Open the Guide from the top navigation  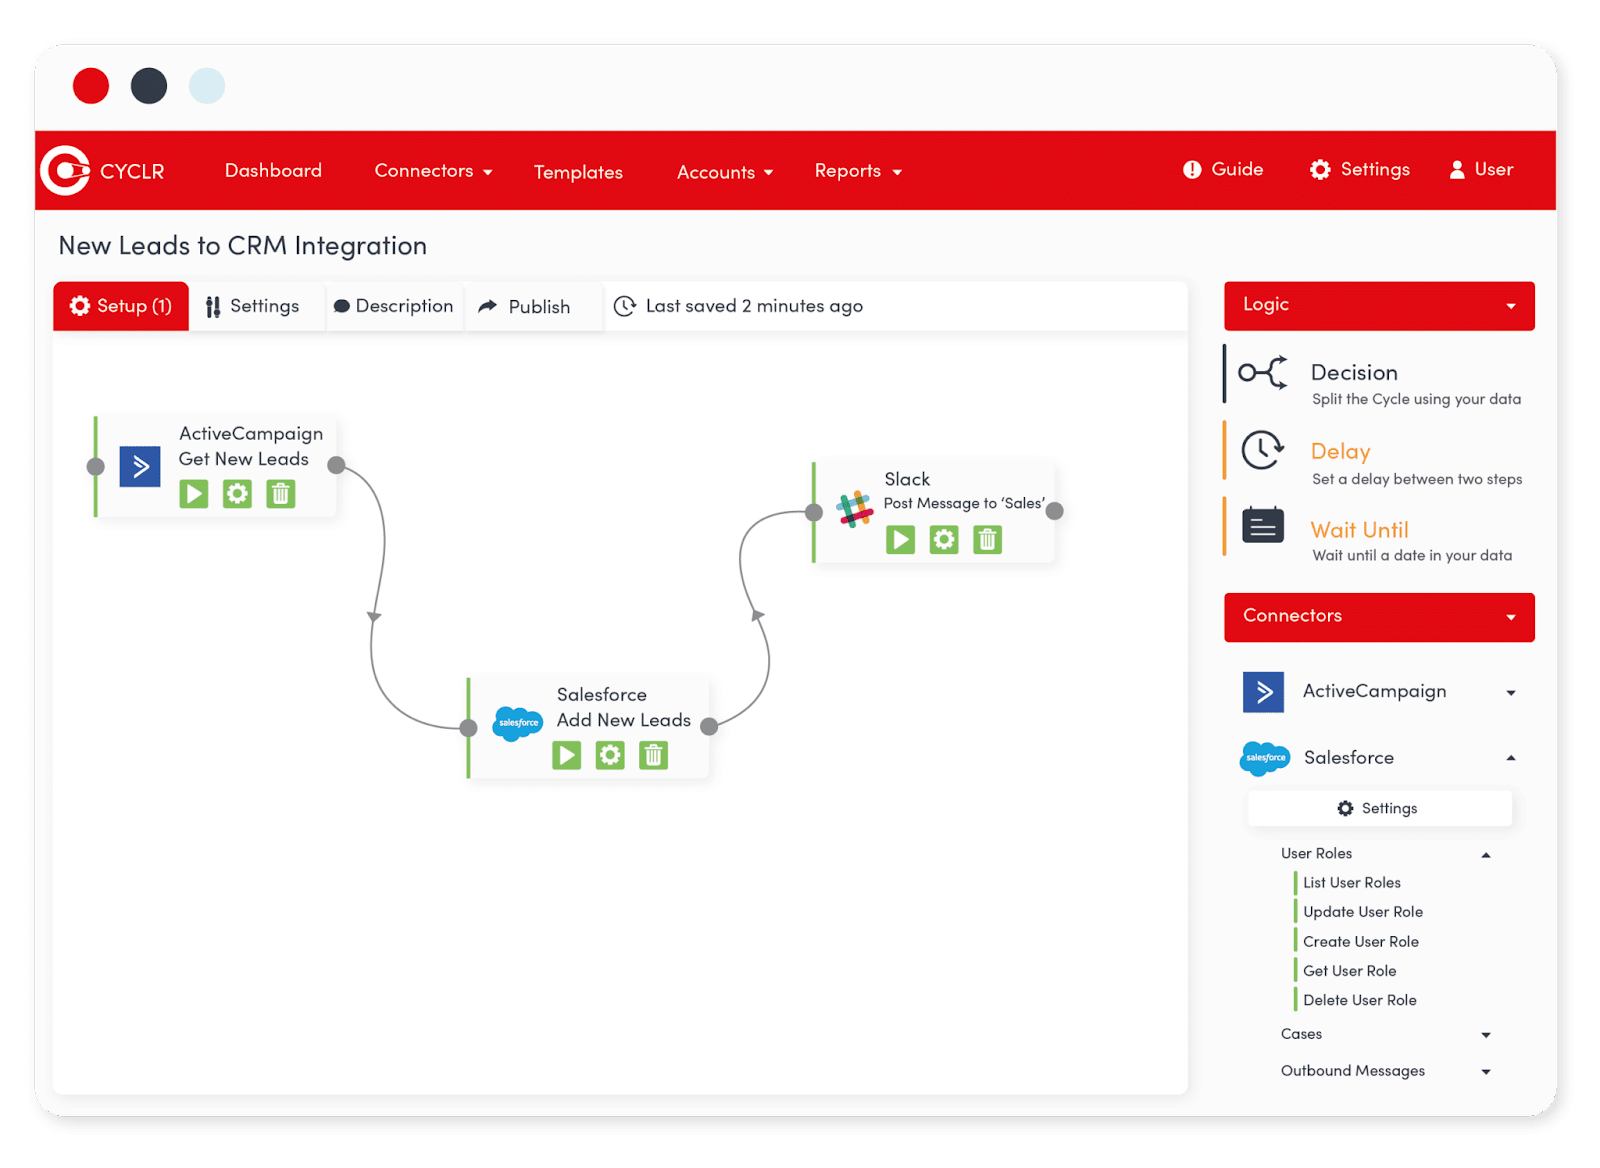coord(1222,169)
